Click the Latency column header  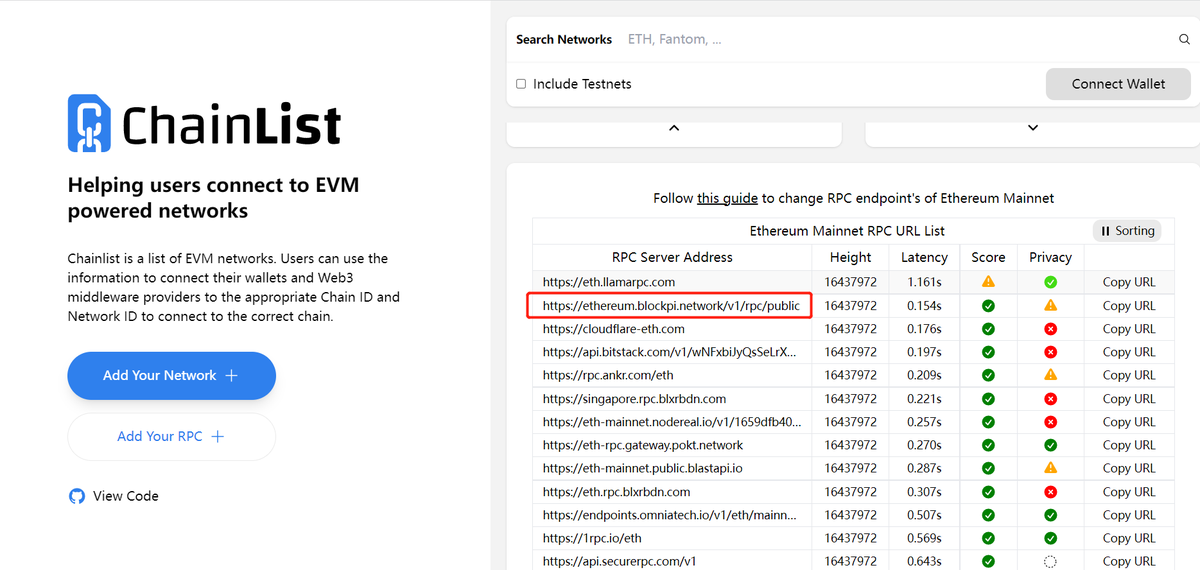click(x=924, y=257)
